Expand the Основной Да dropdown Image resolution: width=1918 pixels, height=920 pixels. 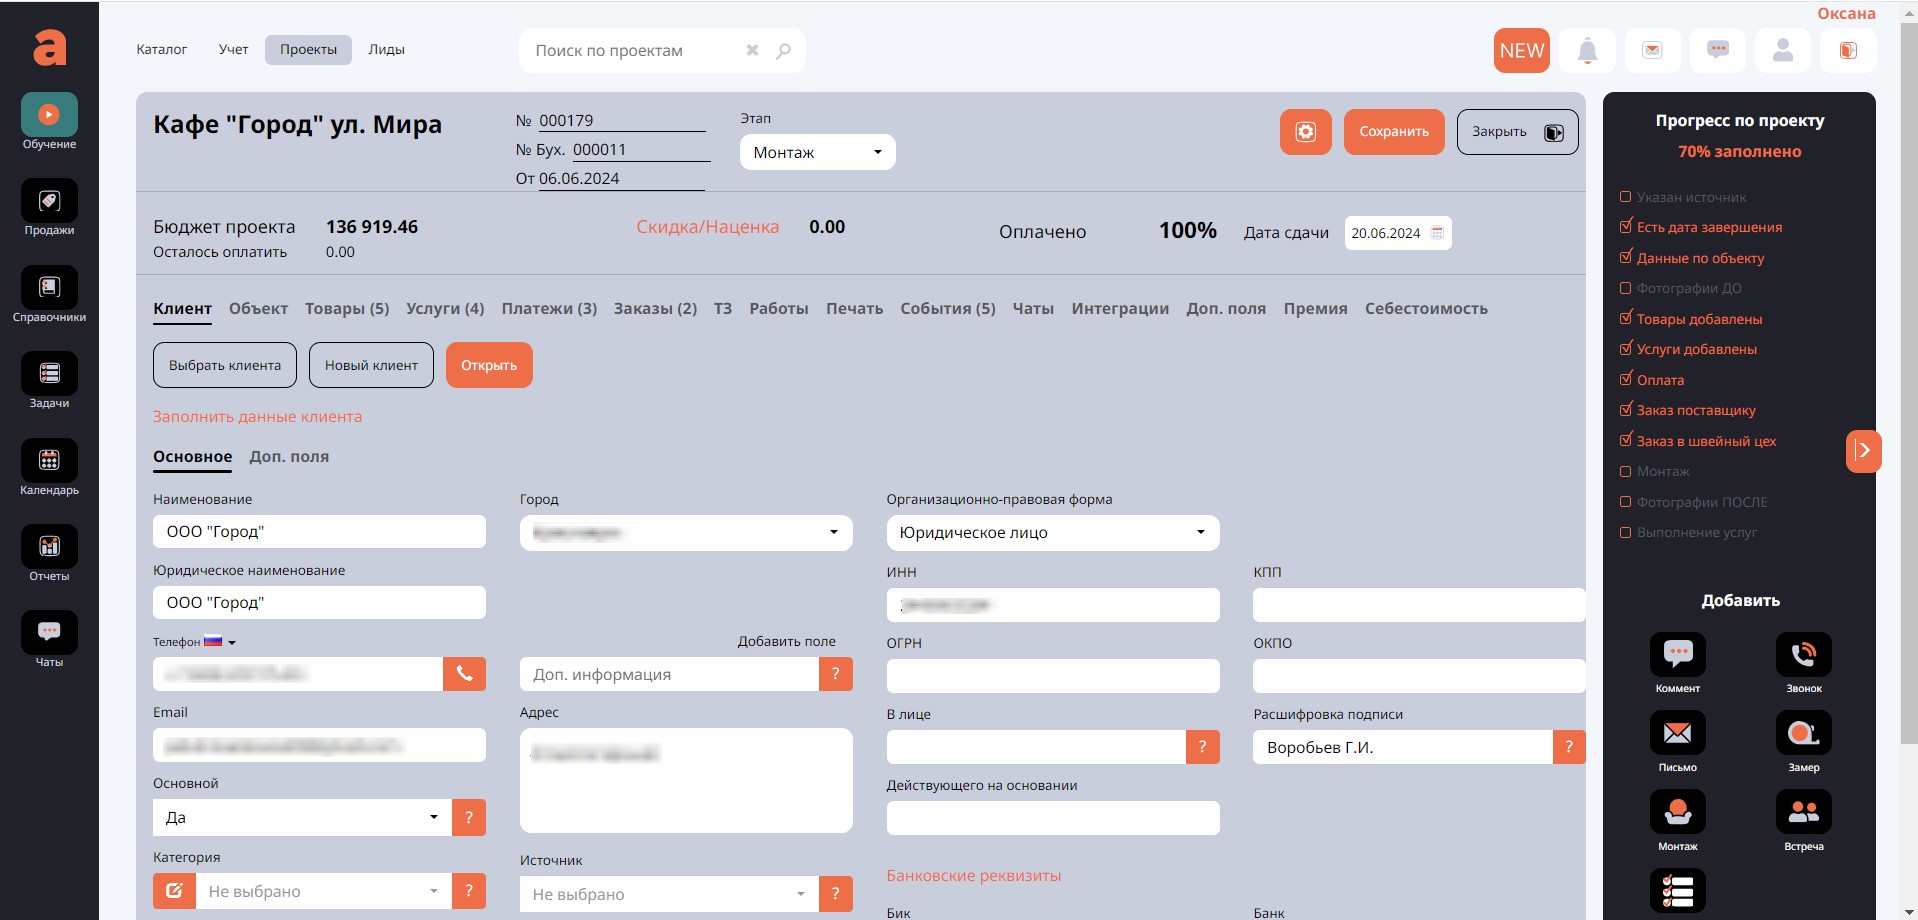[x=301, y=818]
